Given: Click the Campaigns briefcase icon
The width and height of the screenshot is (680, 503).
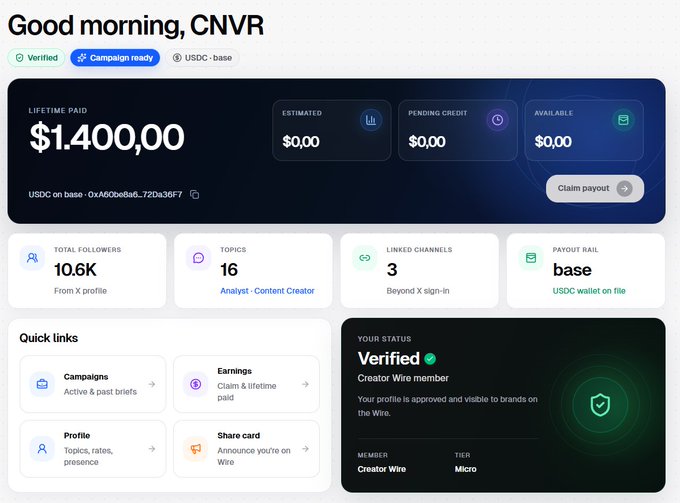Looking at the screenshot, I should [42, 384].
